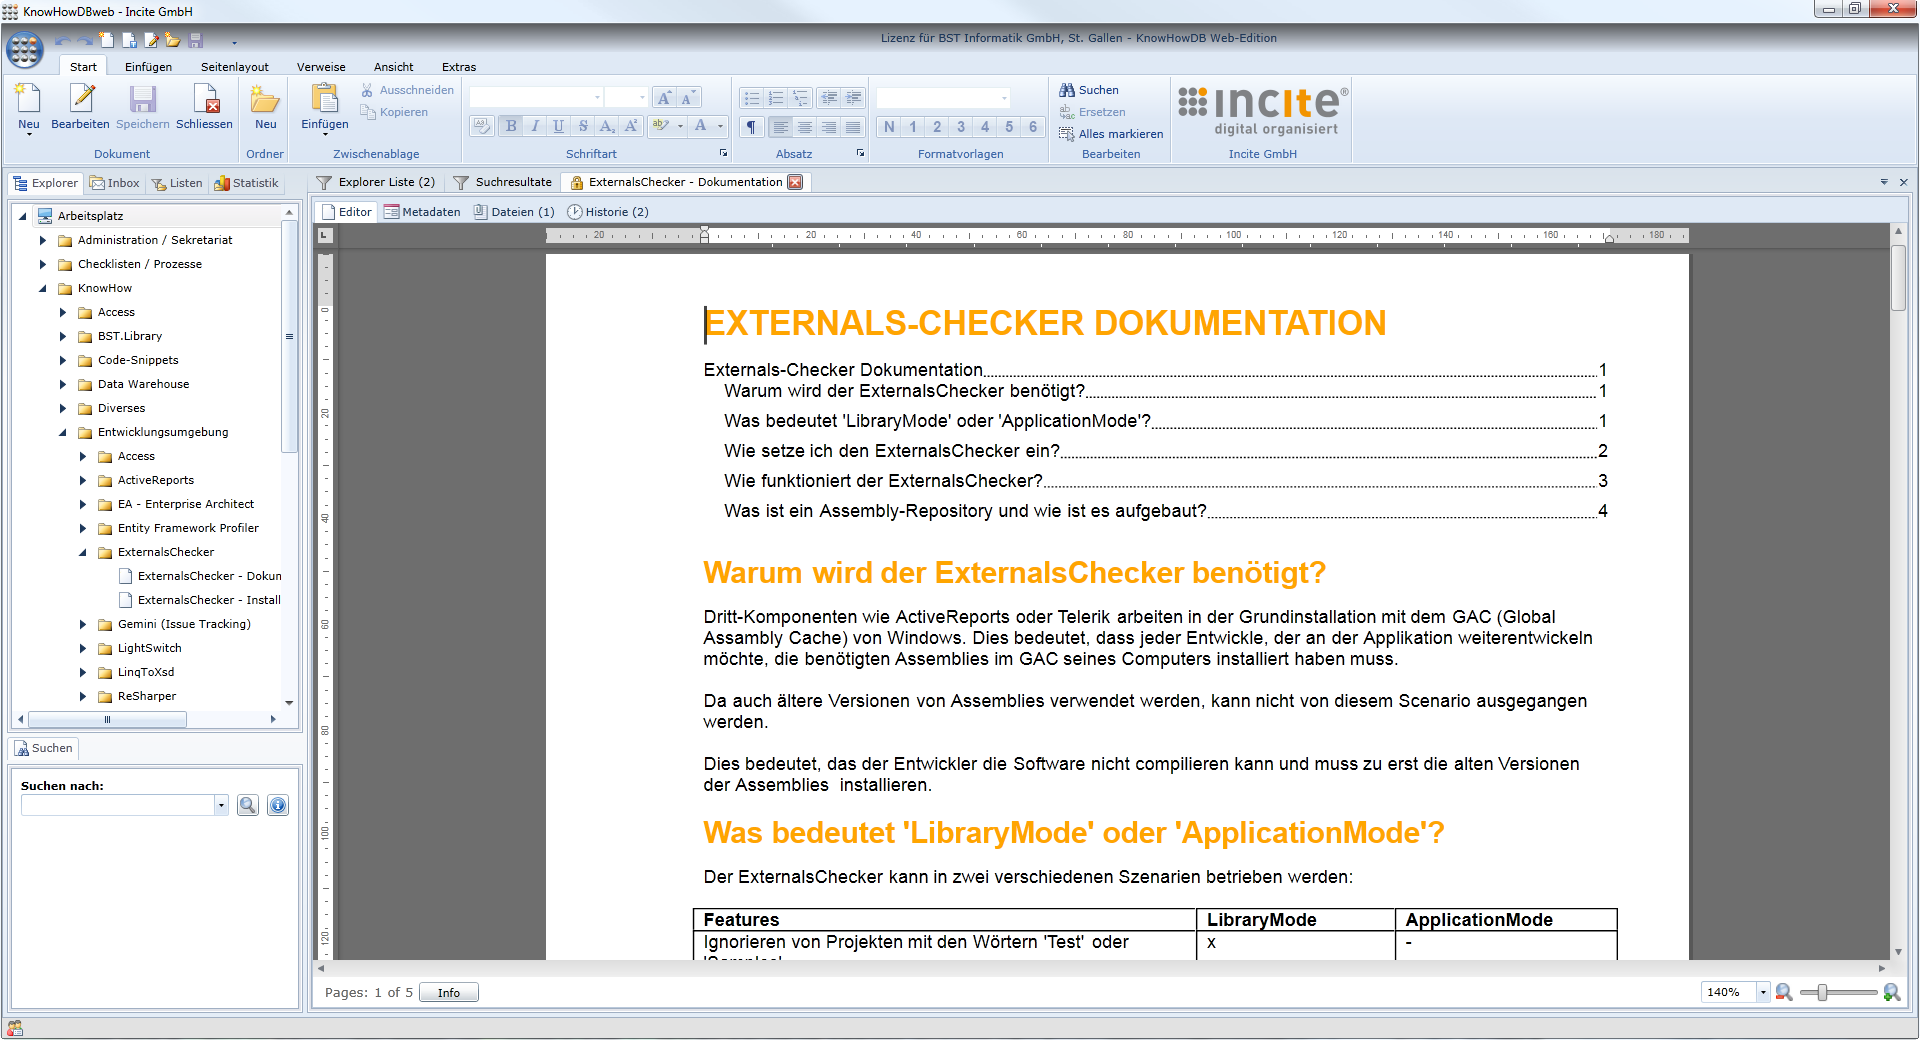
Task: Click the font color A button
Action: coord(701,126)
